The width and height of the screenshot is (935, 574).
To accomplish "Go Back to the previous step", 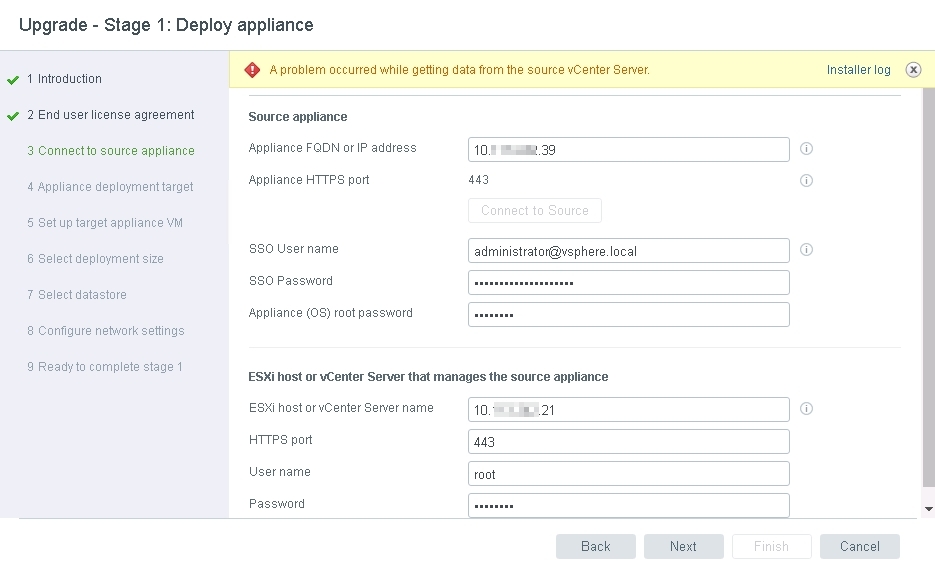I will click(x=596, y=547).
